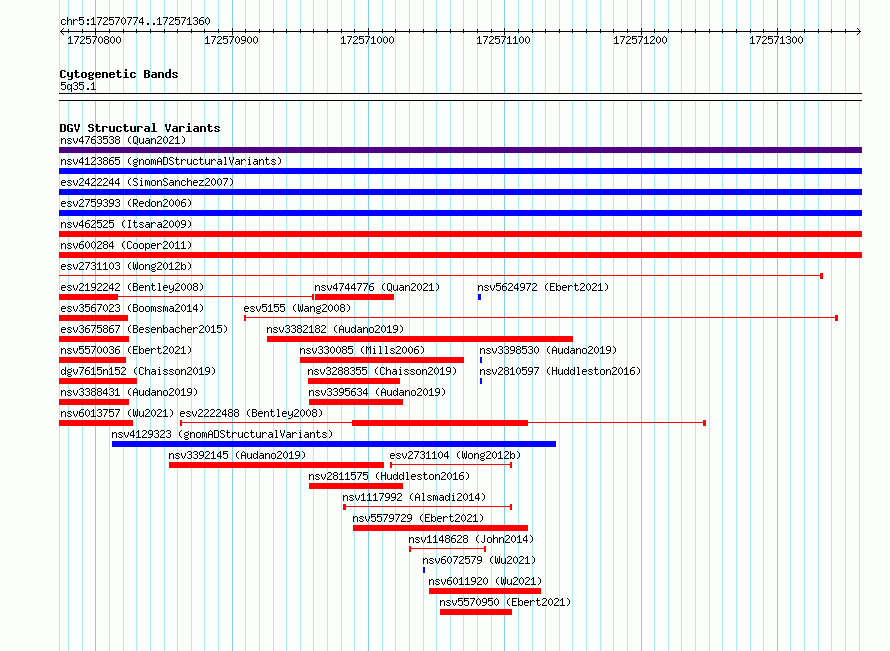Click ruler position 172570800
Screen dimensions: 890x651
(94, 40)
